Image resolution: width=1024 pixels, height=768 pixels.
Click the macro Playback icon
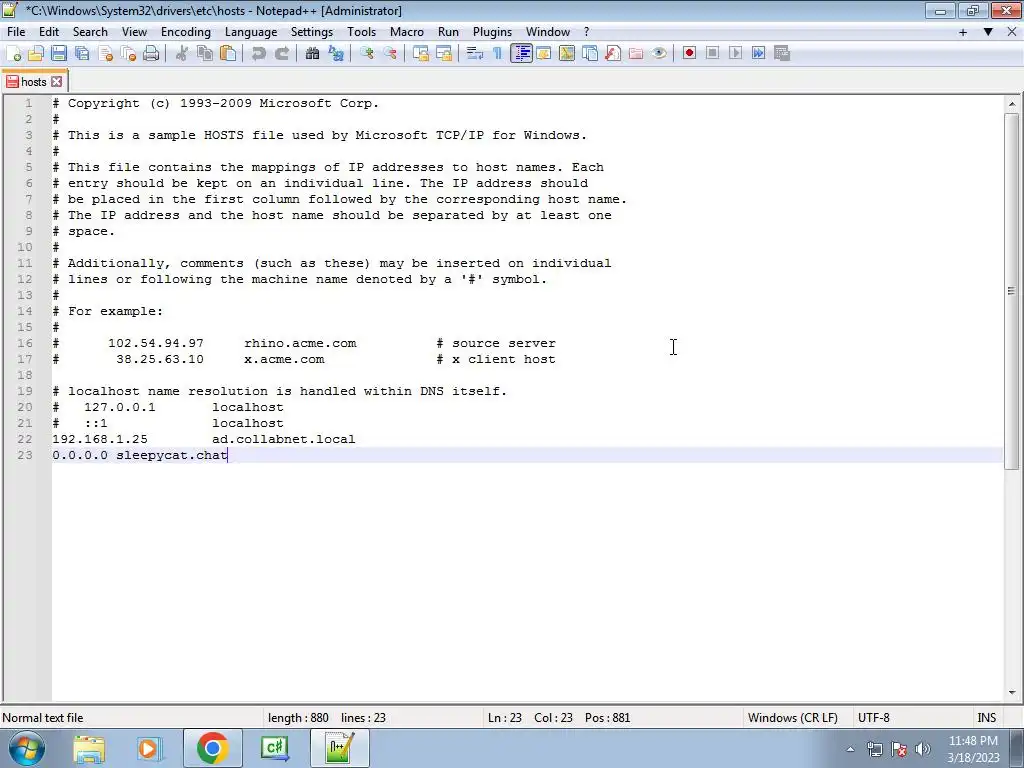click(x=735, y=54)
